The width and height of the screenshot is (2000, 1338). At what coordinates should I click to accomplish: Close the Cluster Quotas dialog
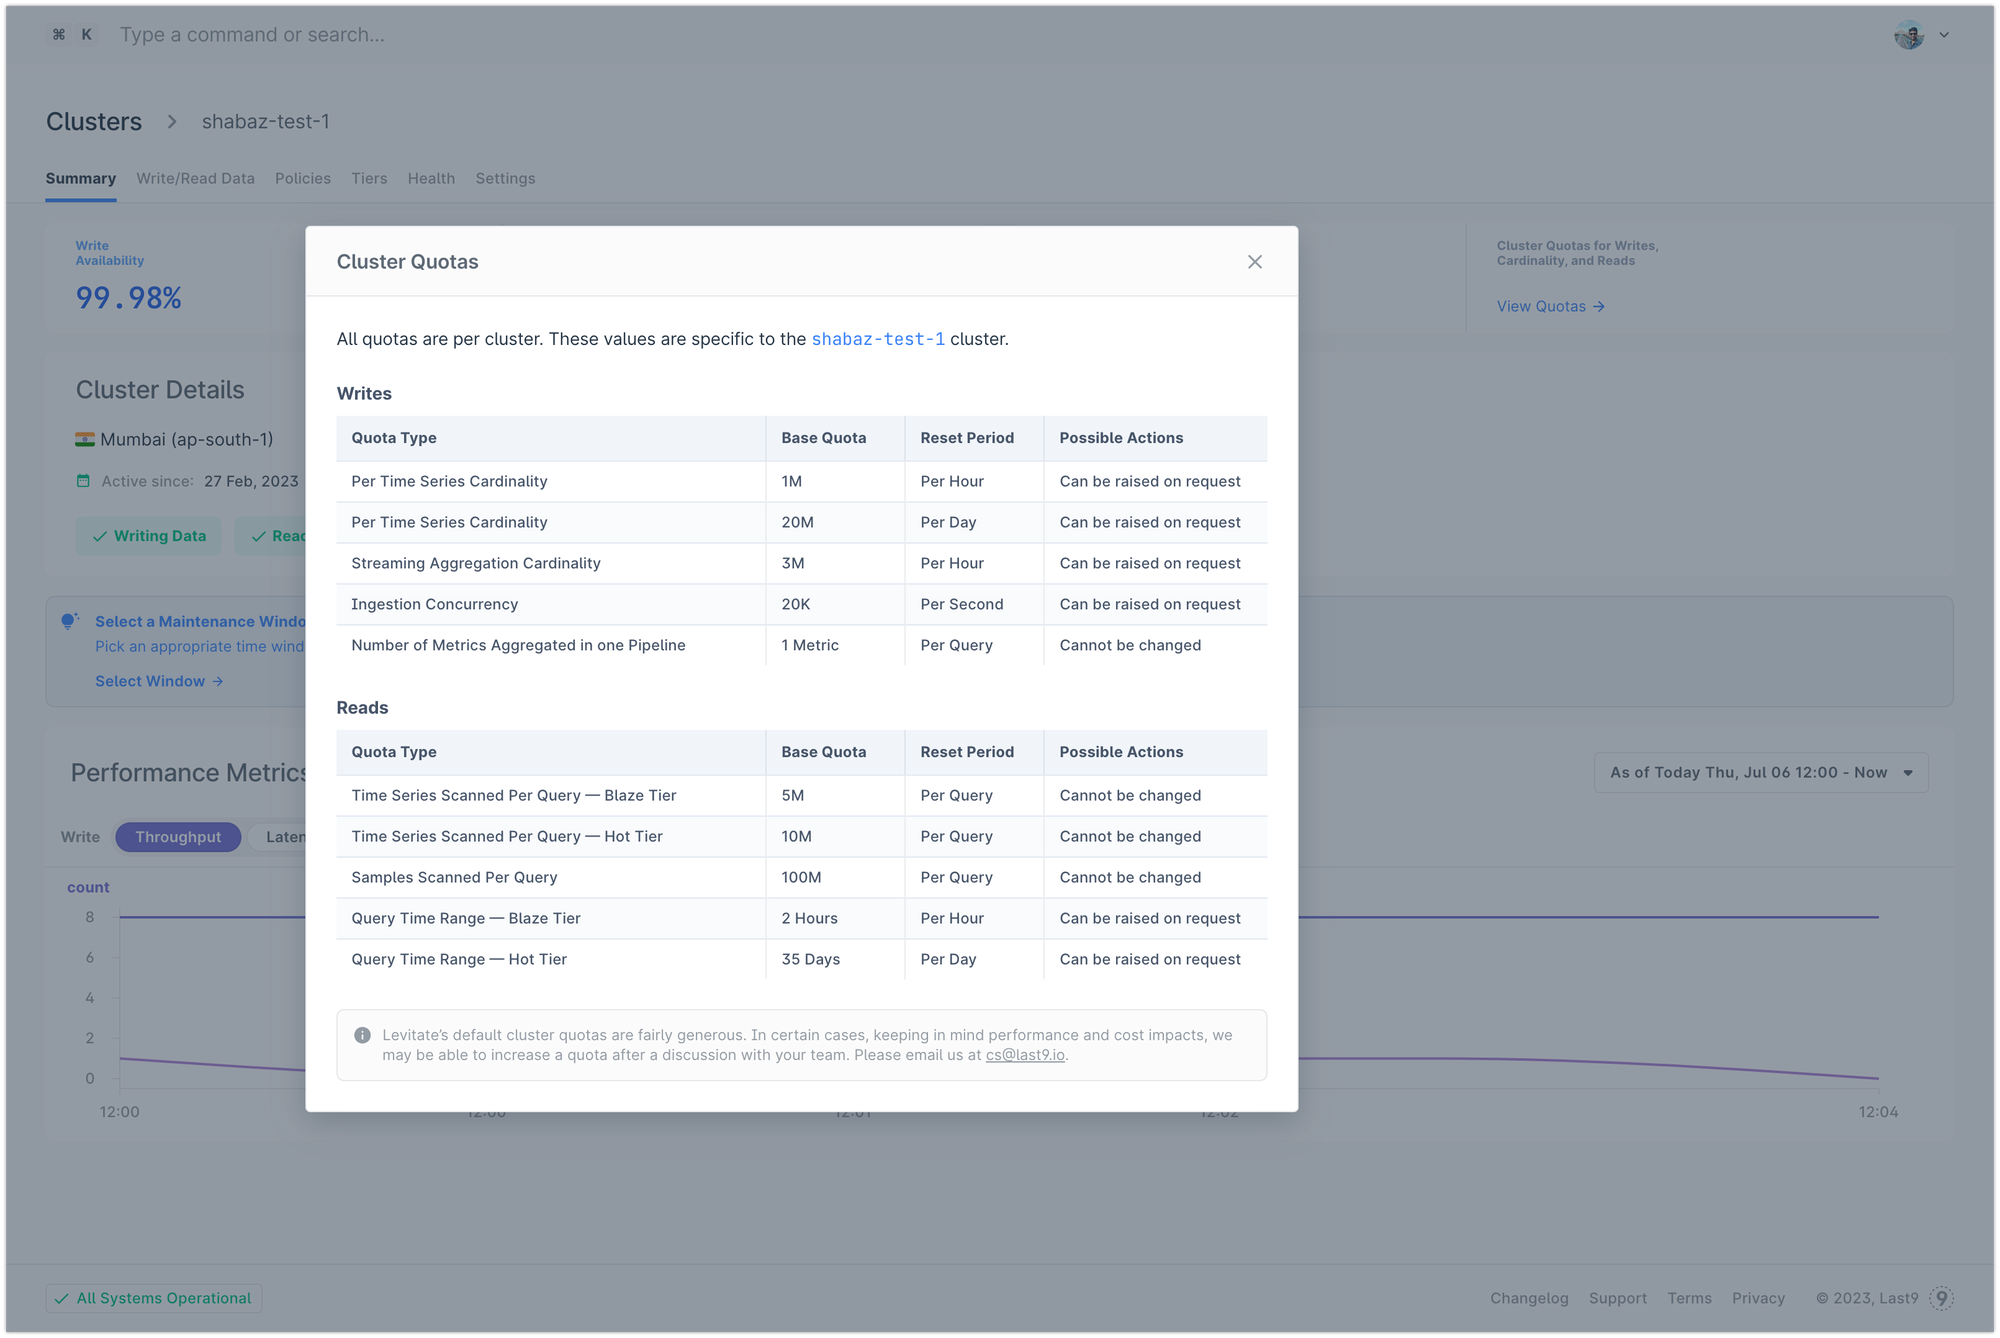(x=1254, y=262)
